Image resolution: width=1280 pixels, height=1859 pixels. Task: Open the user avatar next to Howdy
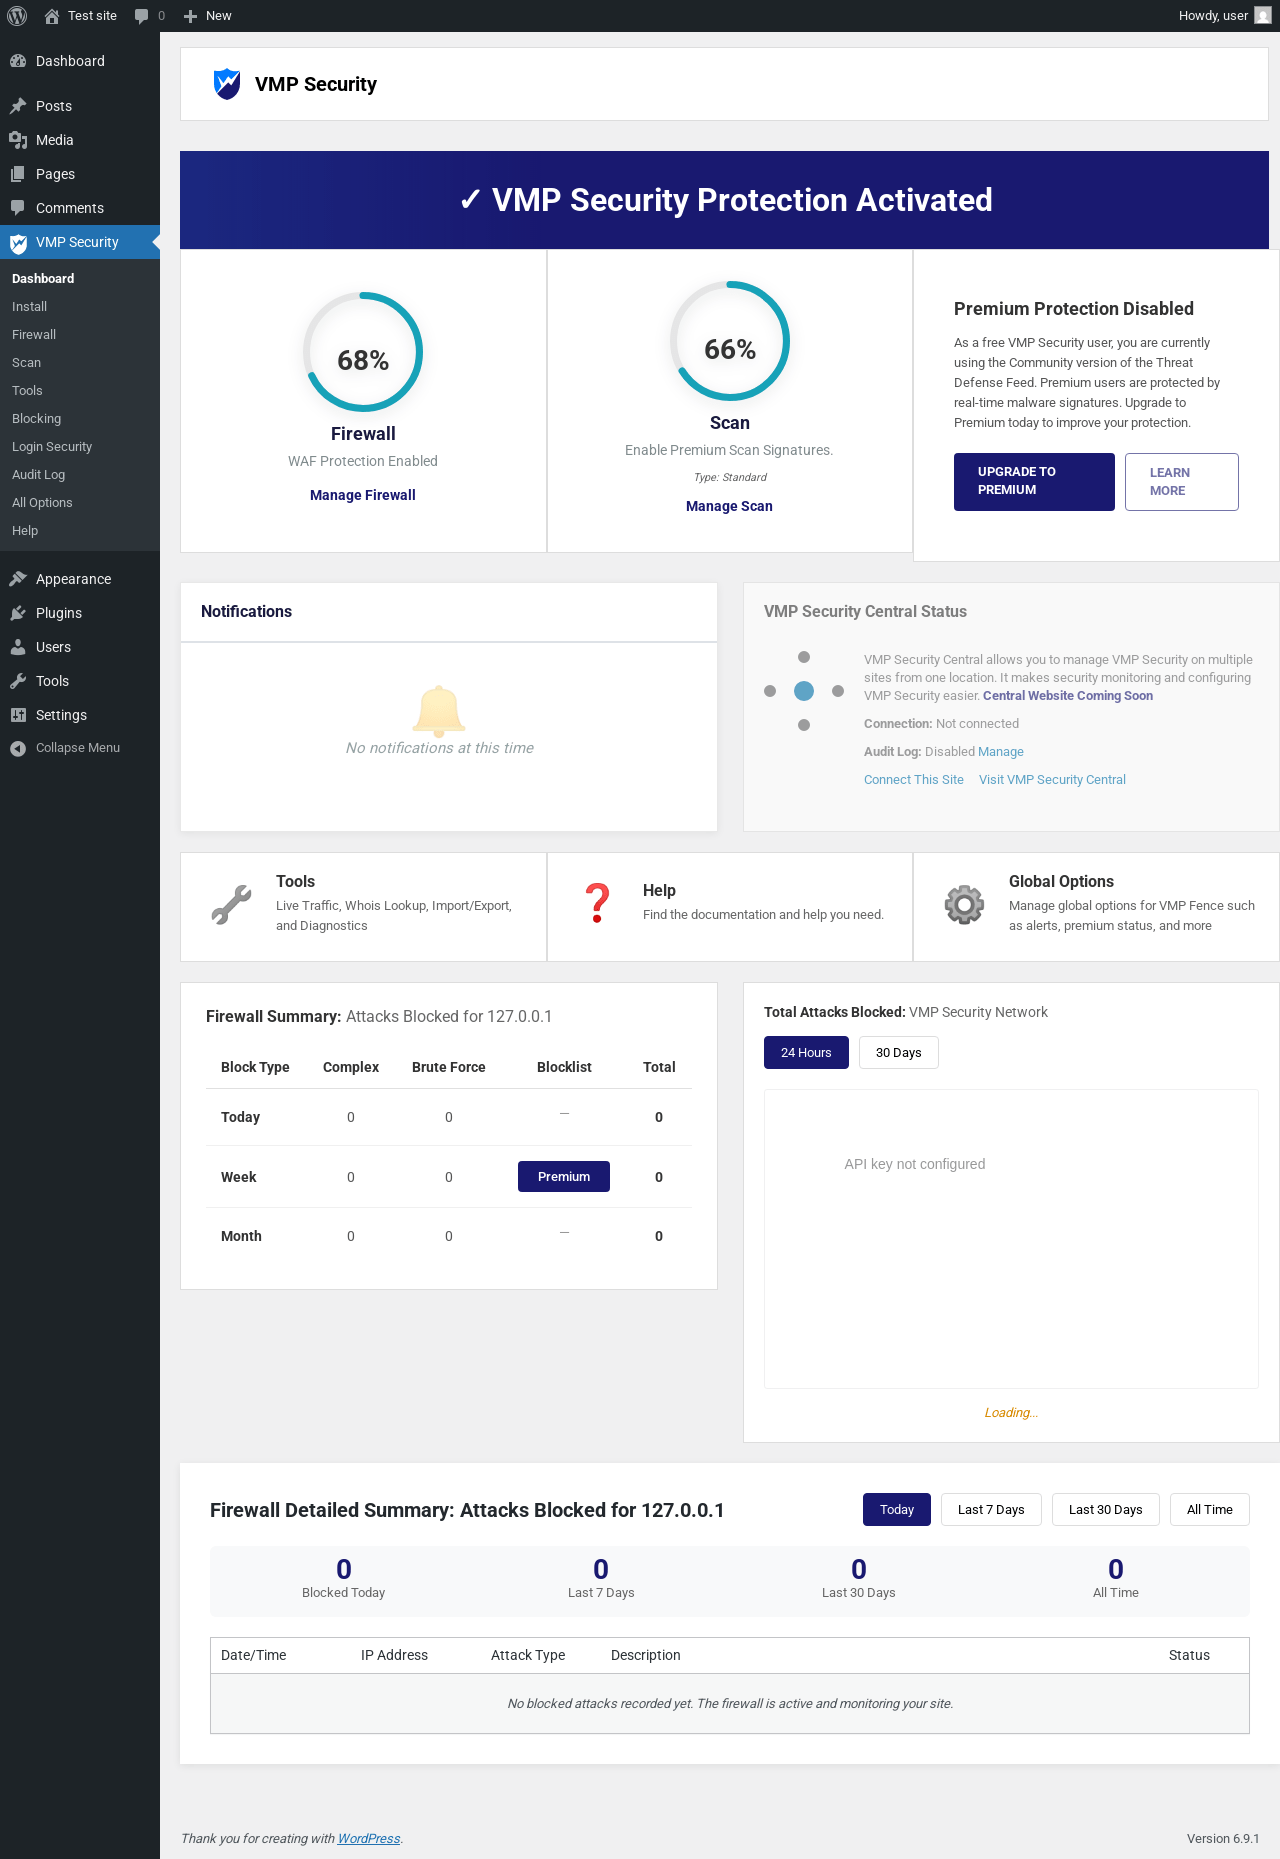click(x=1263, y=16)
